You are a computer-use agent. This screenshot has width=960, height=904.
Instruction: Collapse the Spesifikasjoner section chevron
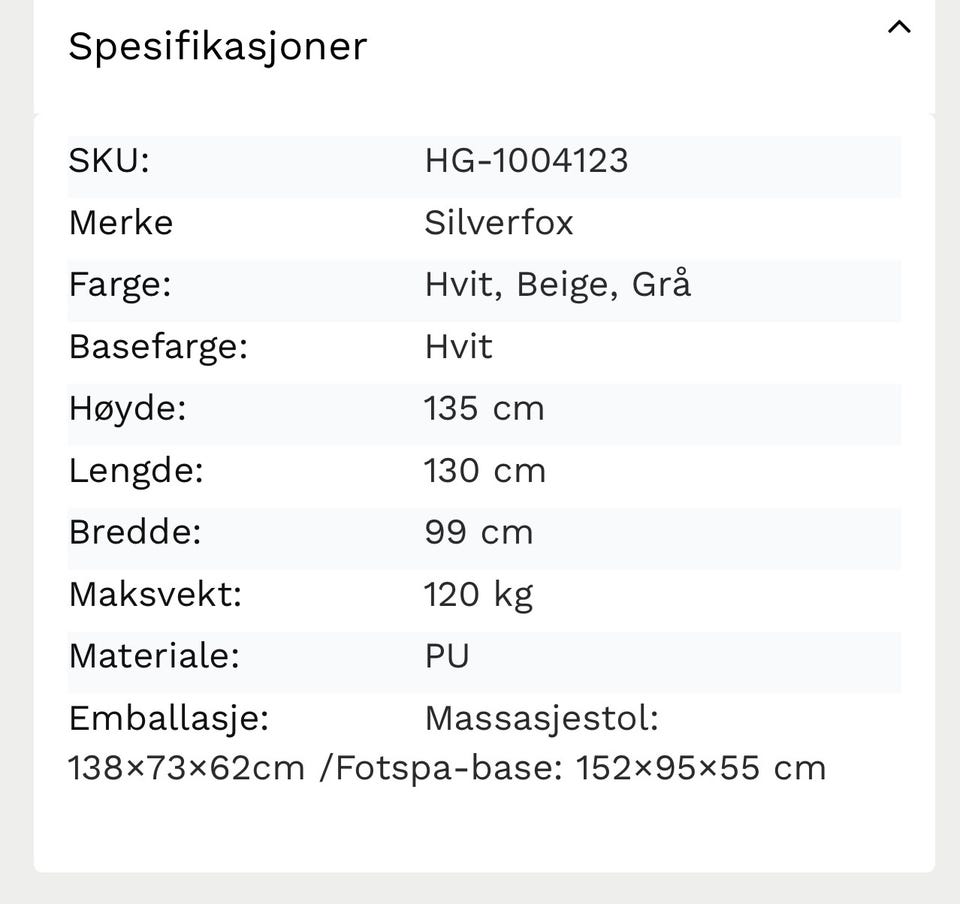click(899, 28)
